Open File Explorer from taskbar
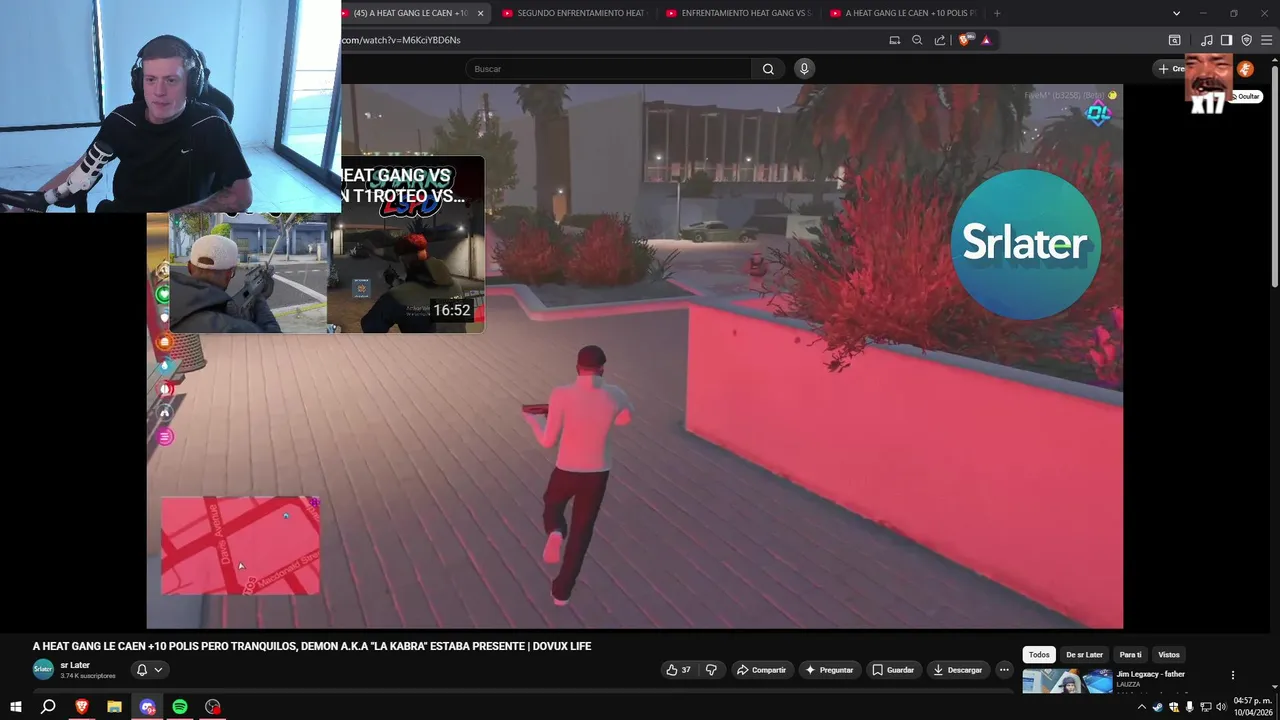Viewport: 1280px width, 720px height. point(114,707)
